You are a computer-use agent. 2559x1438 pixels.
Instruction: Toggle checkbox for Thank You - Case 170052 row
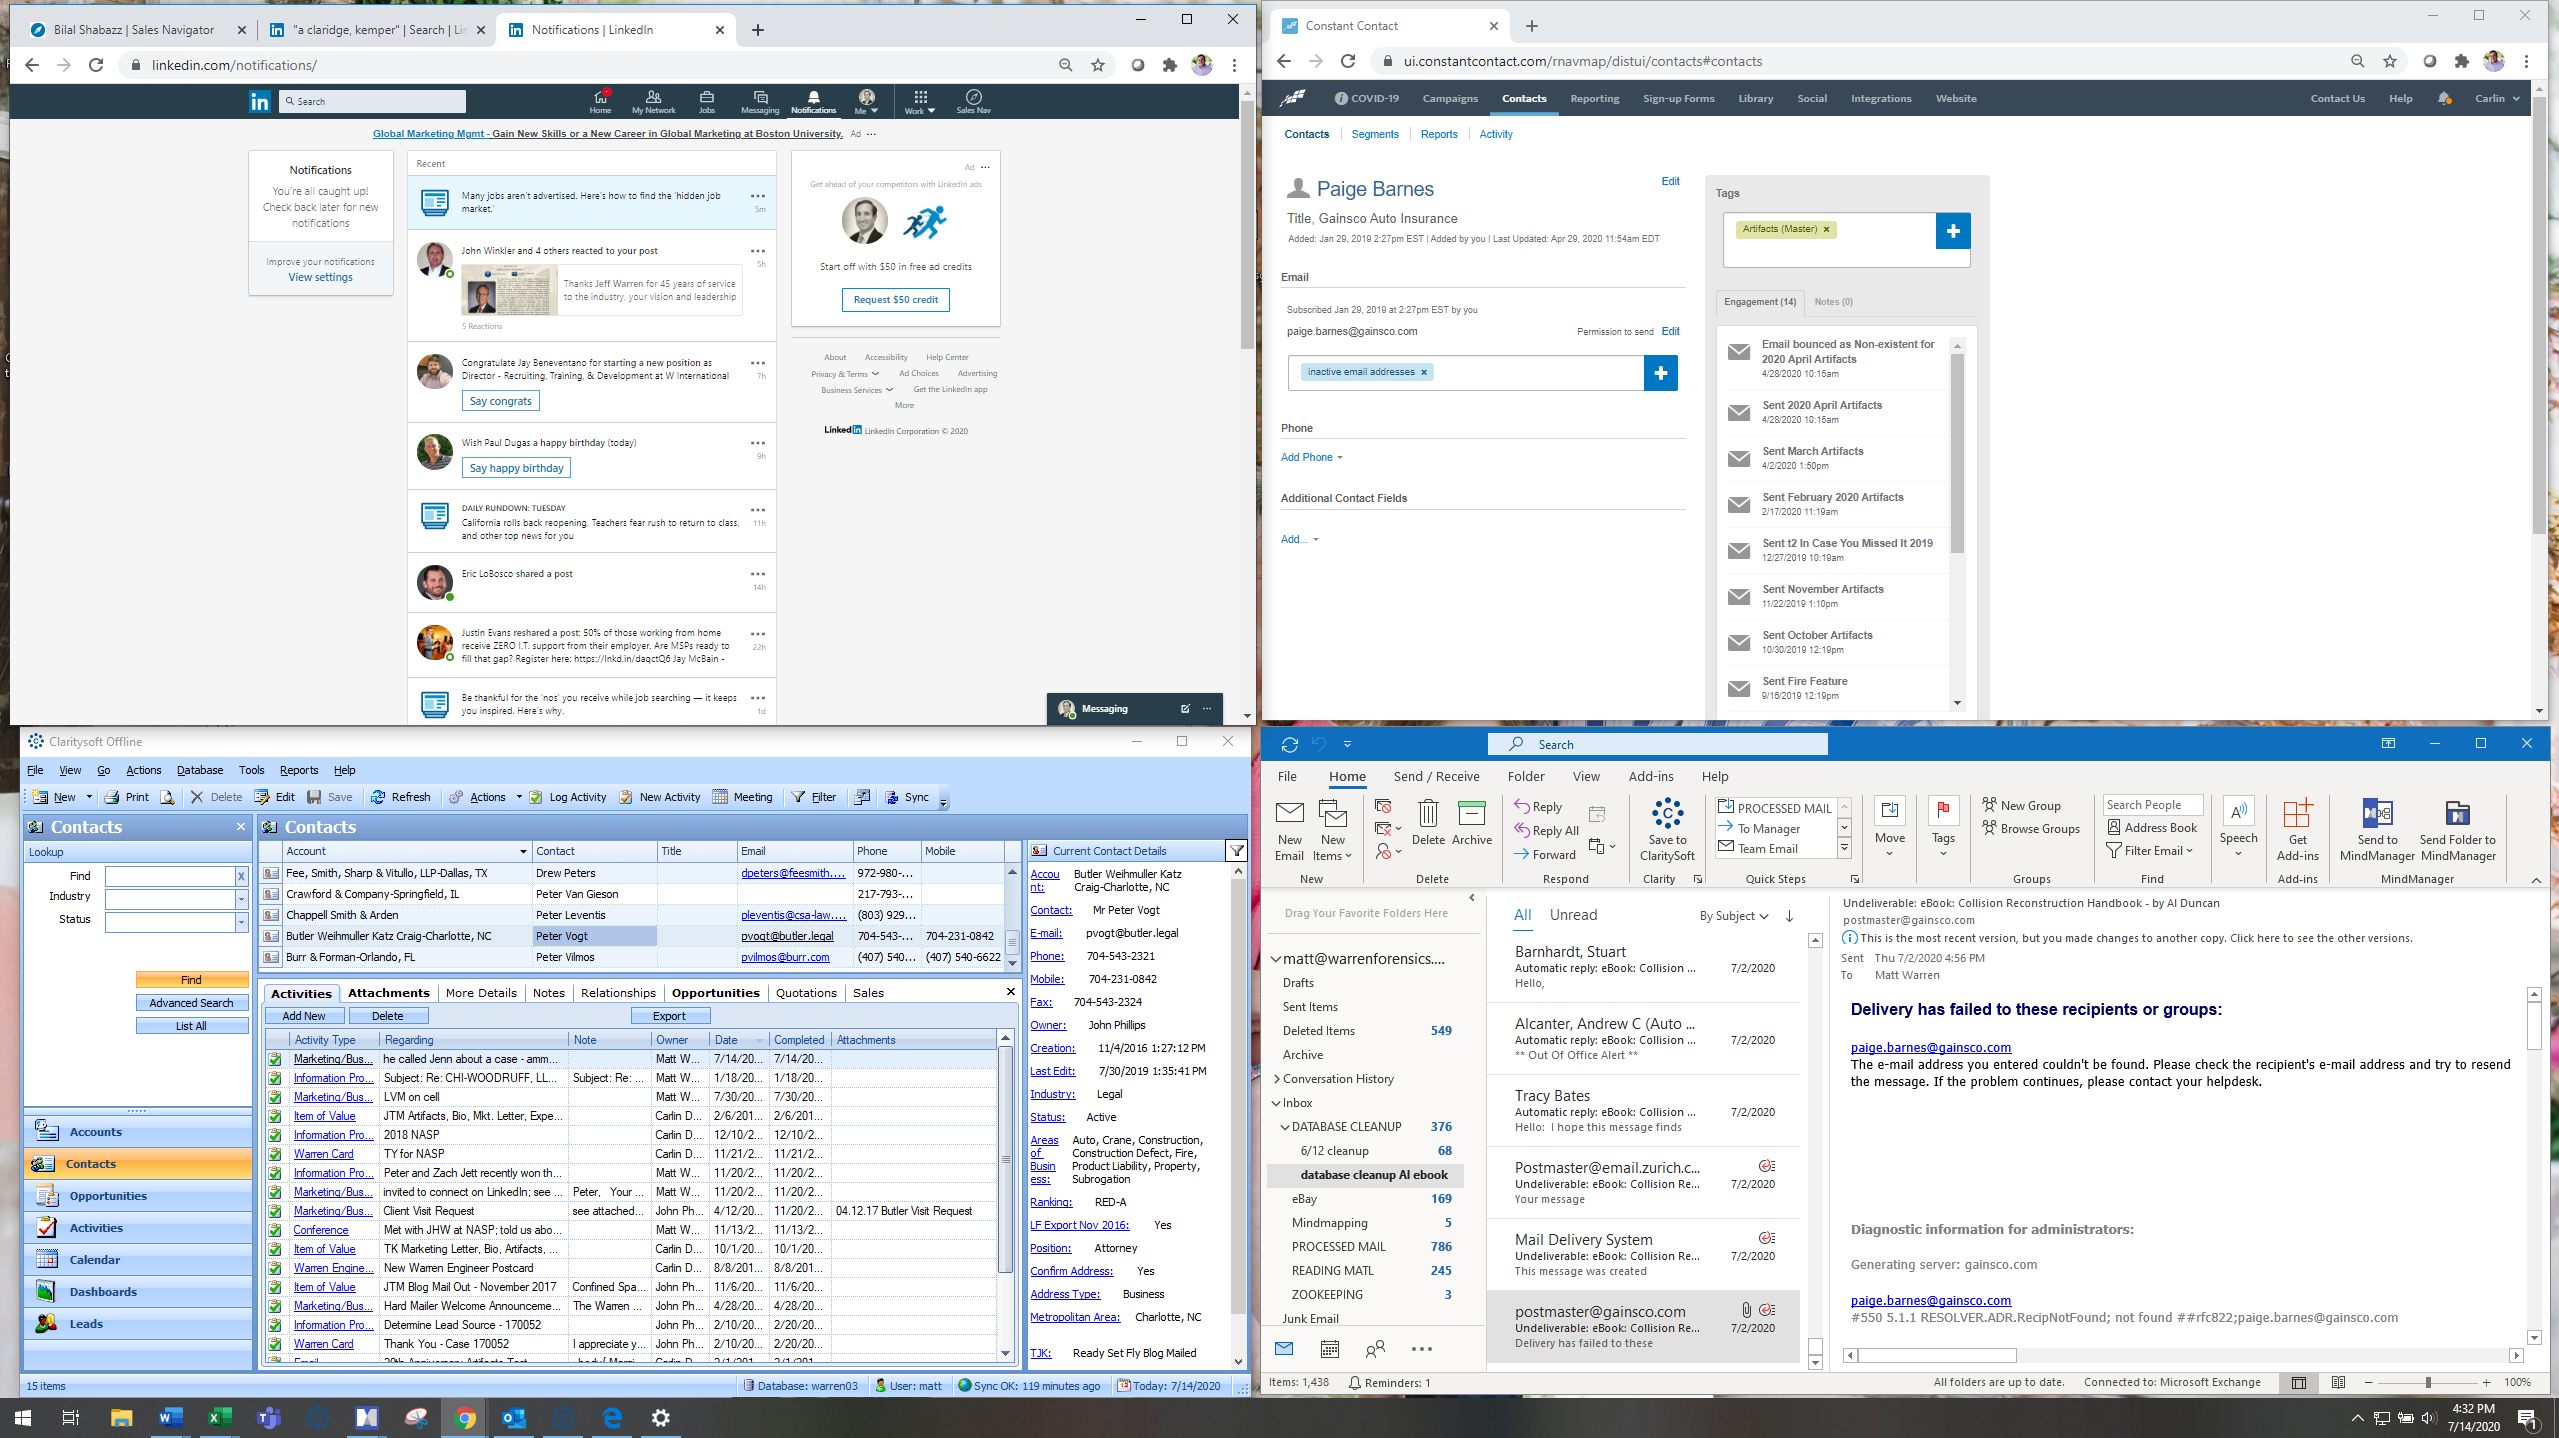pos(275,1344)
